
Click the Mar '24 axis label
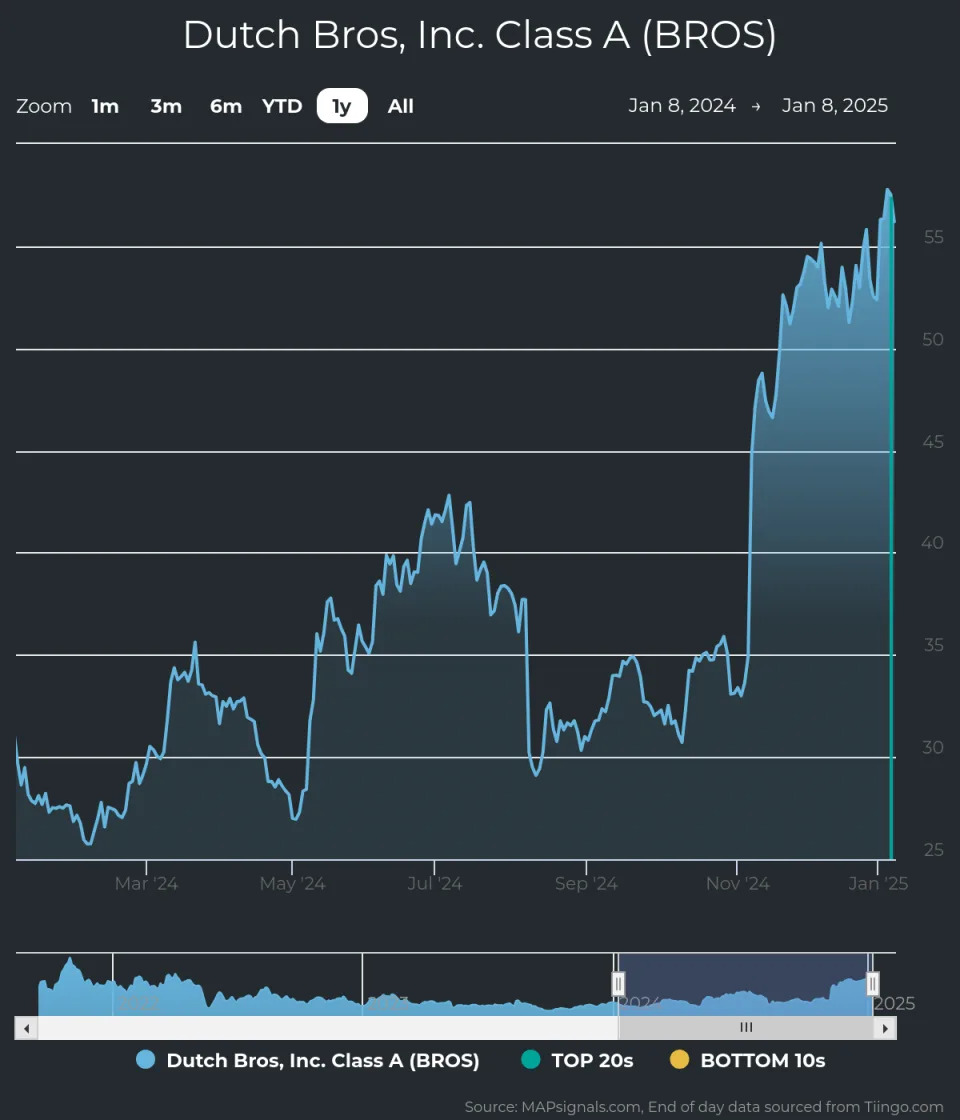pyautogui.click(x=146, y=884)
